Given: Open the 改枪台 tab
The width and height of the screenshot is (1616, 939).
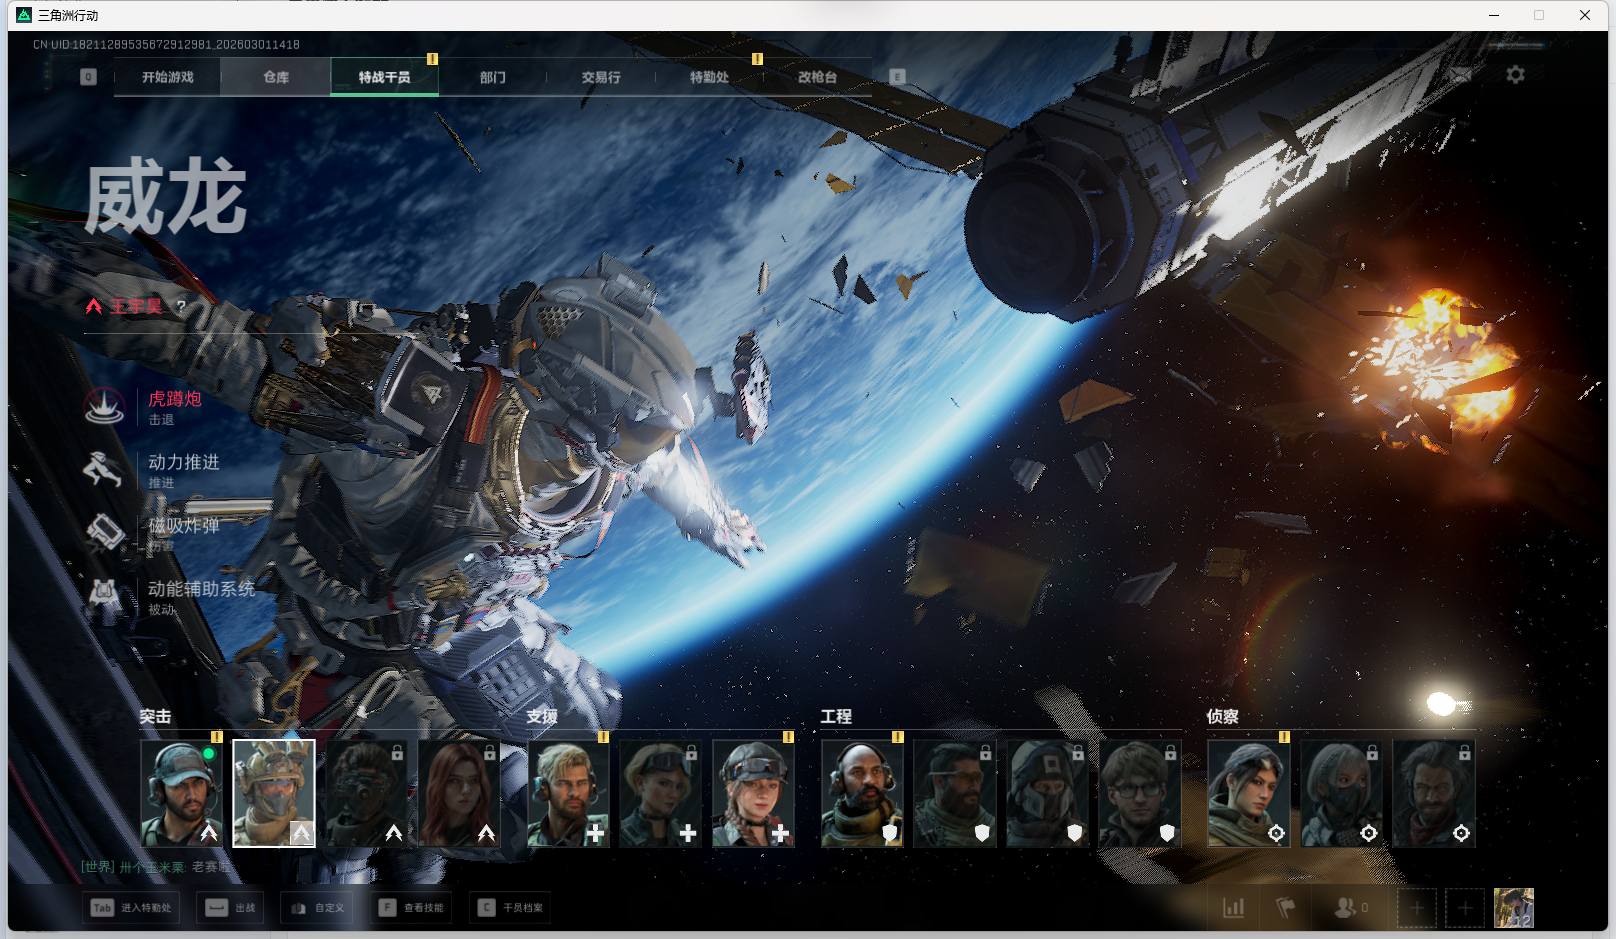Looking at the screenshot, I should pos(817,77).
